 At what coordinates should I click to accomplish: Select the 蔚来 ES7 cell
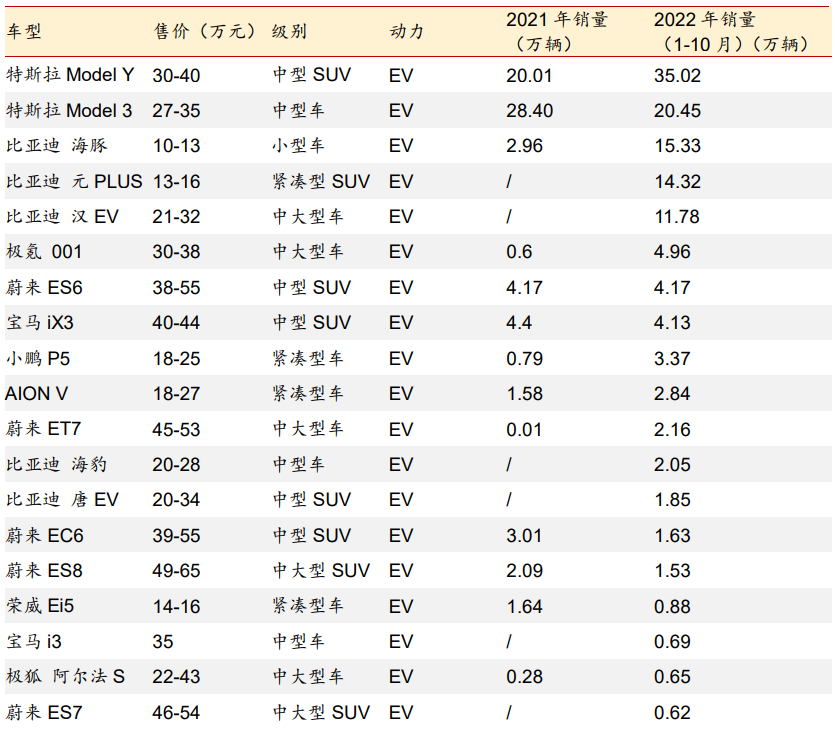point(44,712)
